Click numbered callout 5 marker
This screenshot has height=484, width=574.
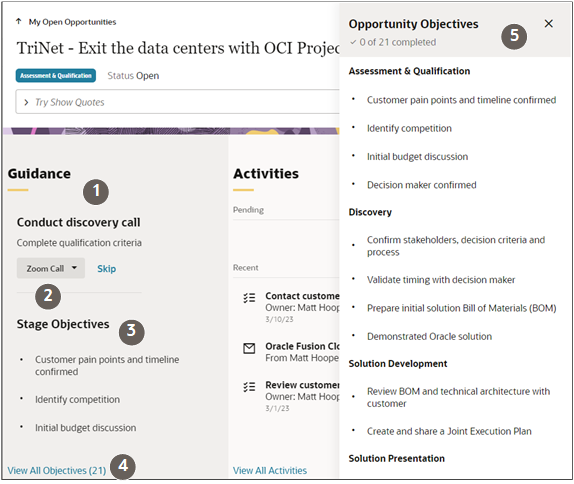coord(514,36)
